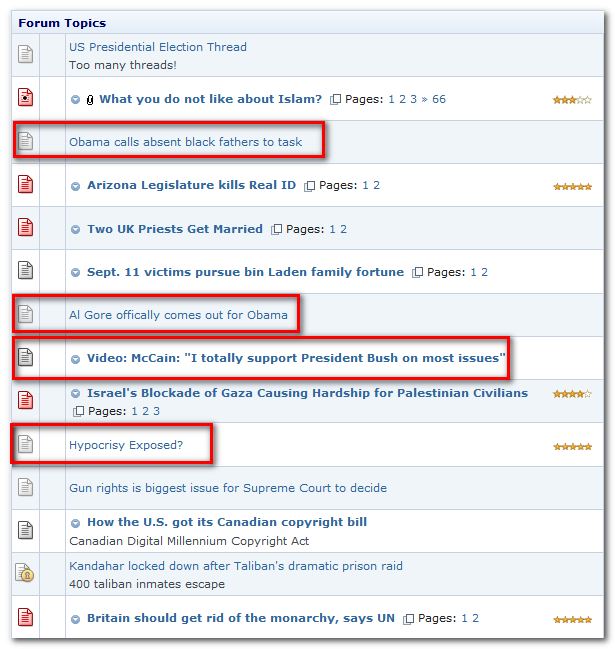Screen dimensions: 615x649
Task: Click the page icon beside Al Gore thread
Action: tap(25, 314)
